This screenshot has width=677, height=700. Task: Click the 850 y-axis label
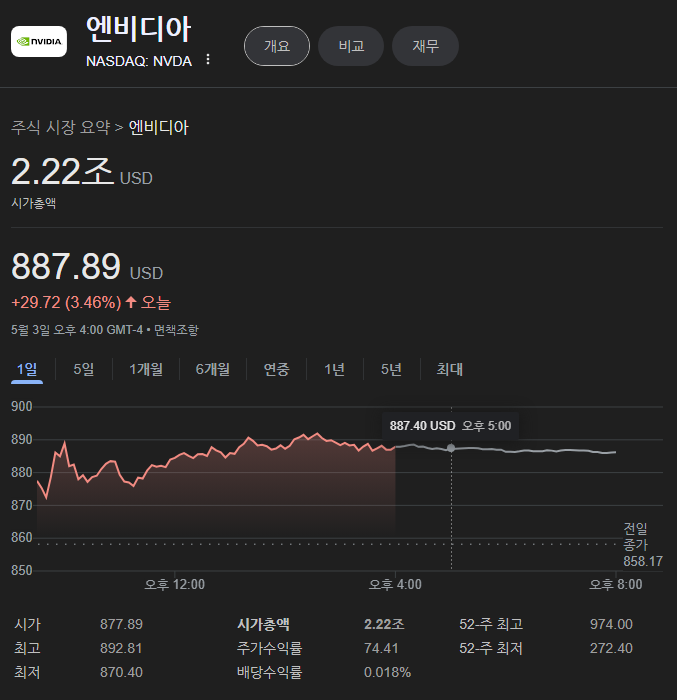[x=21, y=571]
